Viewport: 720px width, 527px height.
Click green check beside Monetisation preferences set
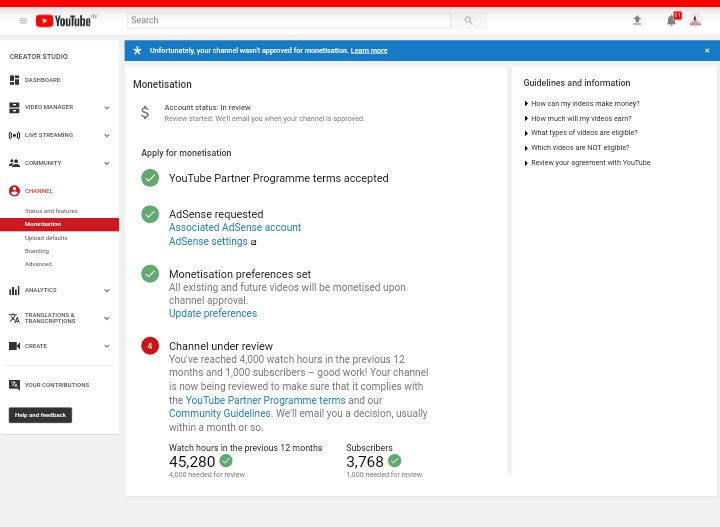(x=150, y=274)
